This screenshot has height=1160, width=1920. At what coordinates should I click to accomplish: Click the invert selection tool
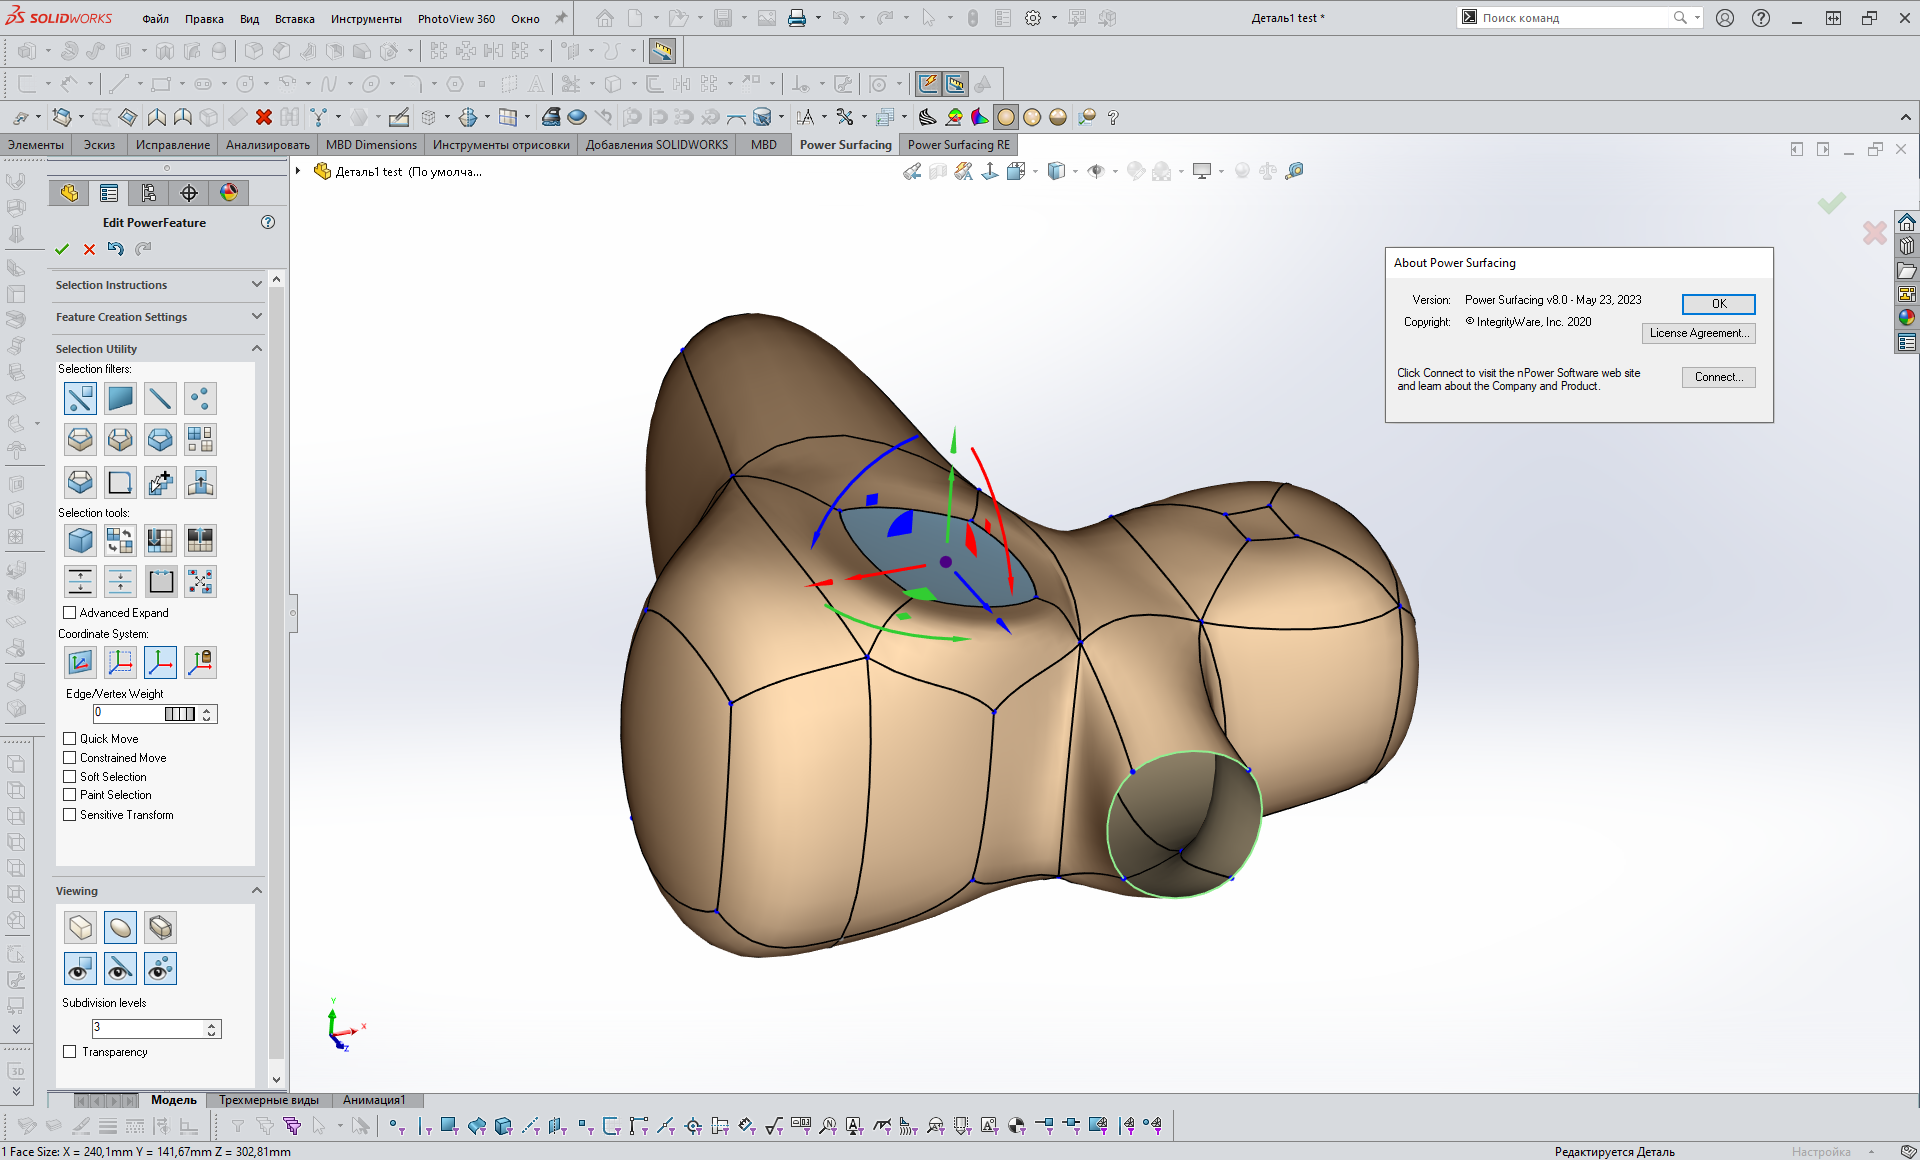(120, 541)
